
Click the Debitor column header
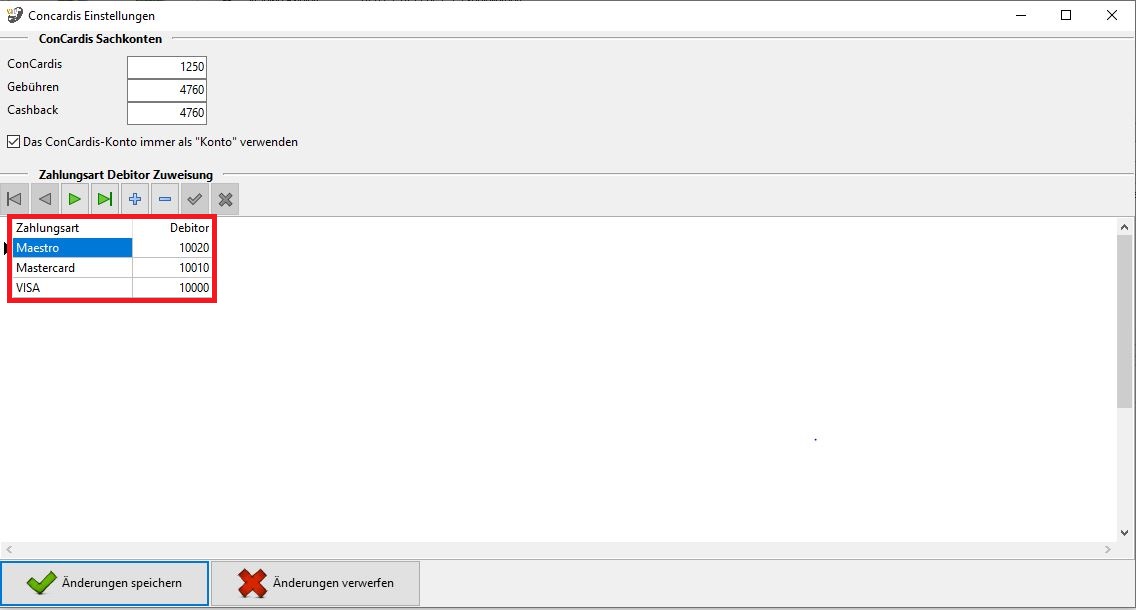(172, 228)
